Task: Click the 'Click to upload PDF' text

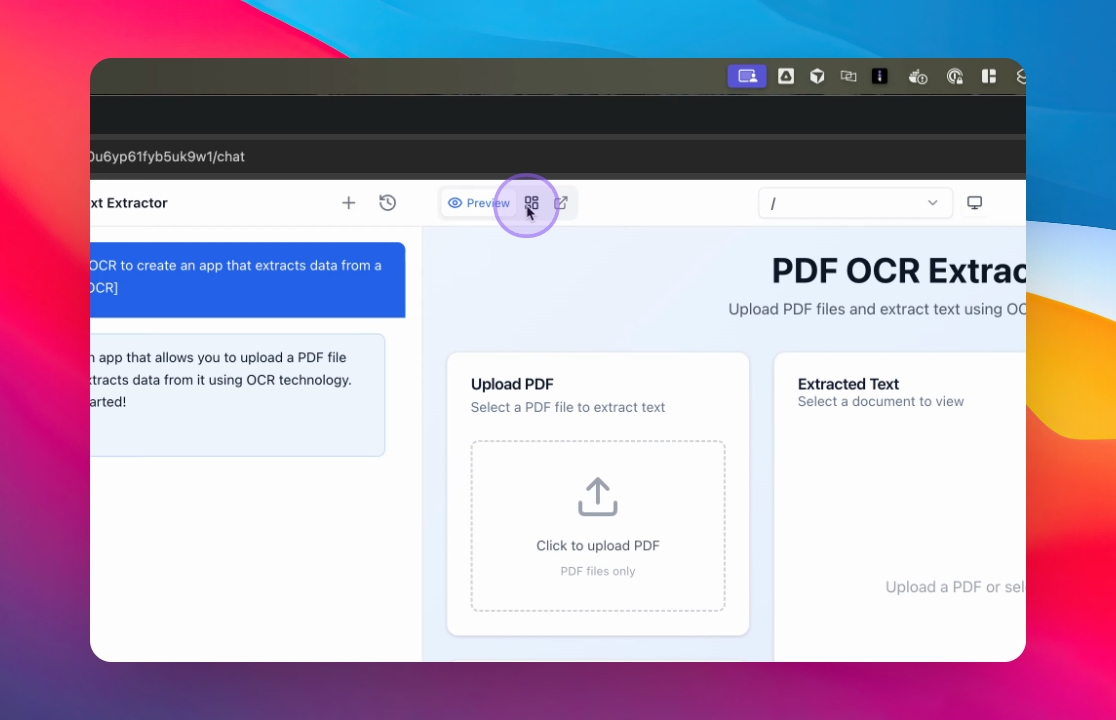Action: tap(598, 546)
